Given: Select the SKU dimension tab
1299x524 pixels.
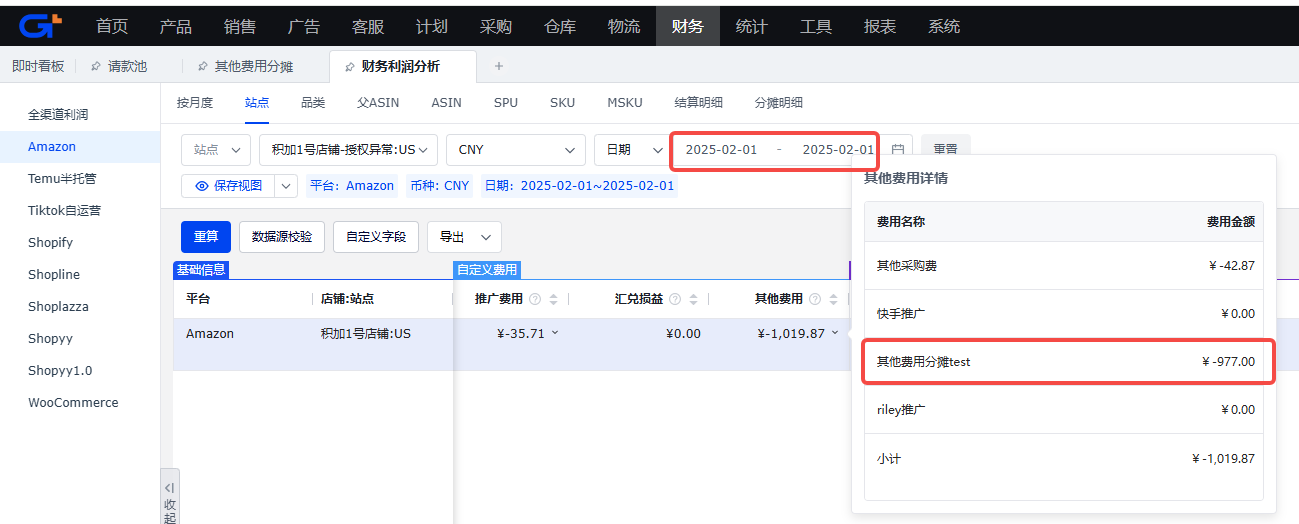Looking at the screenshot, I should pyautogui.click(x=562, y=102).
